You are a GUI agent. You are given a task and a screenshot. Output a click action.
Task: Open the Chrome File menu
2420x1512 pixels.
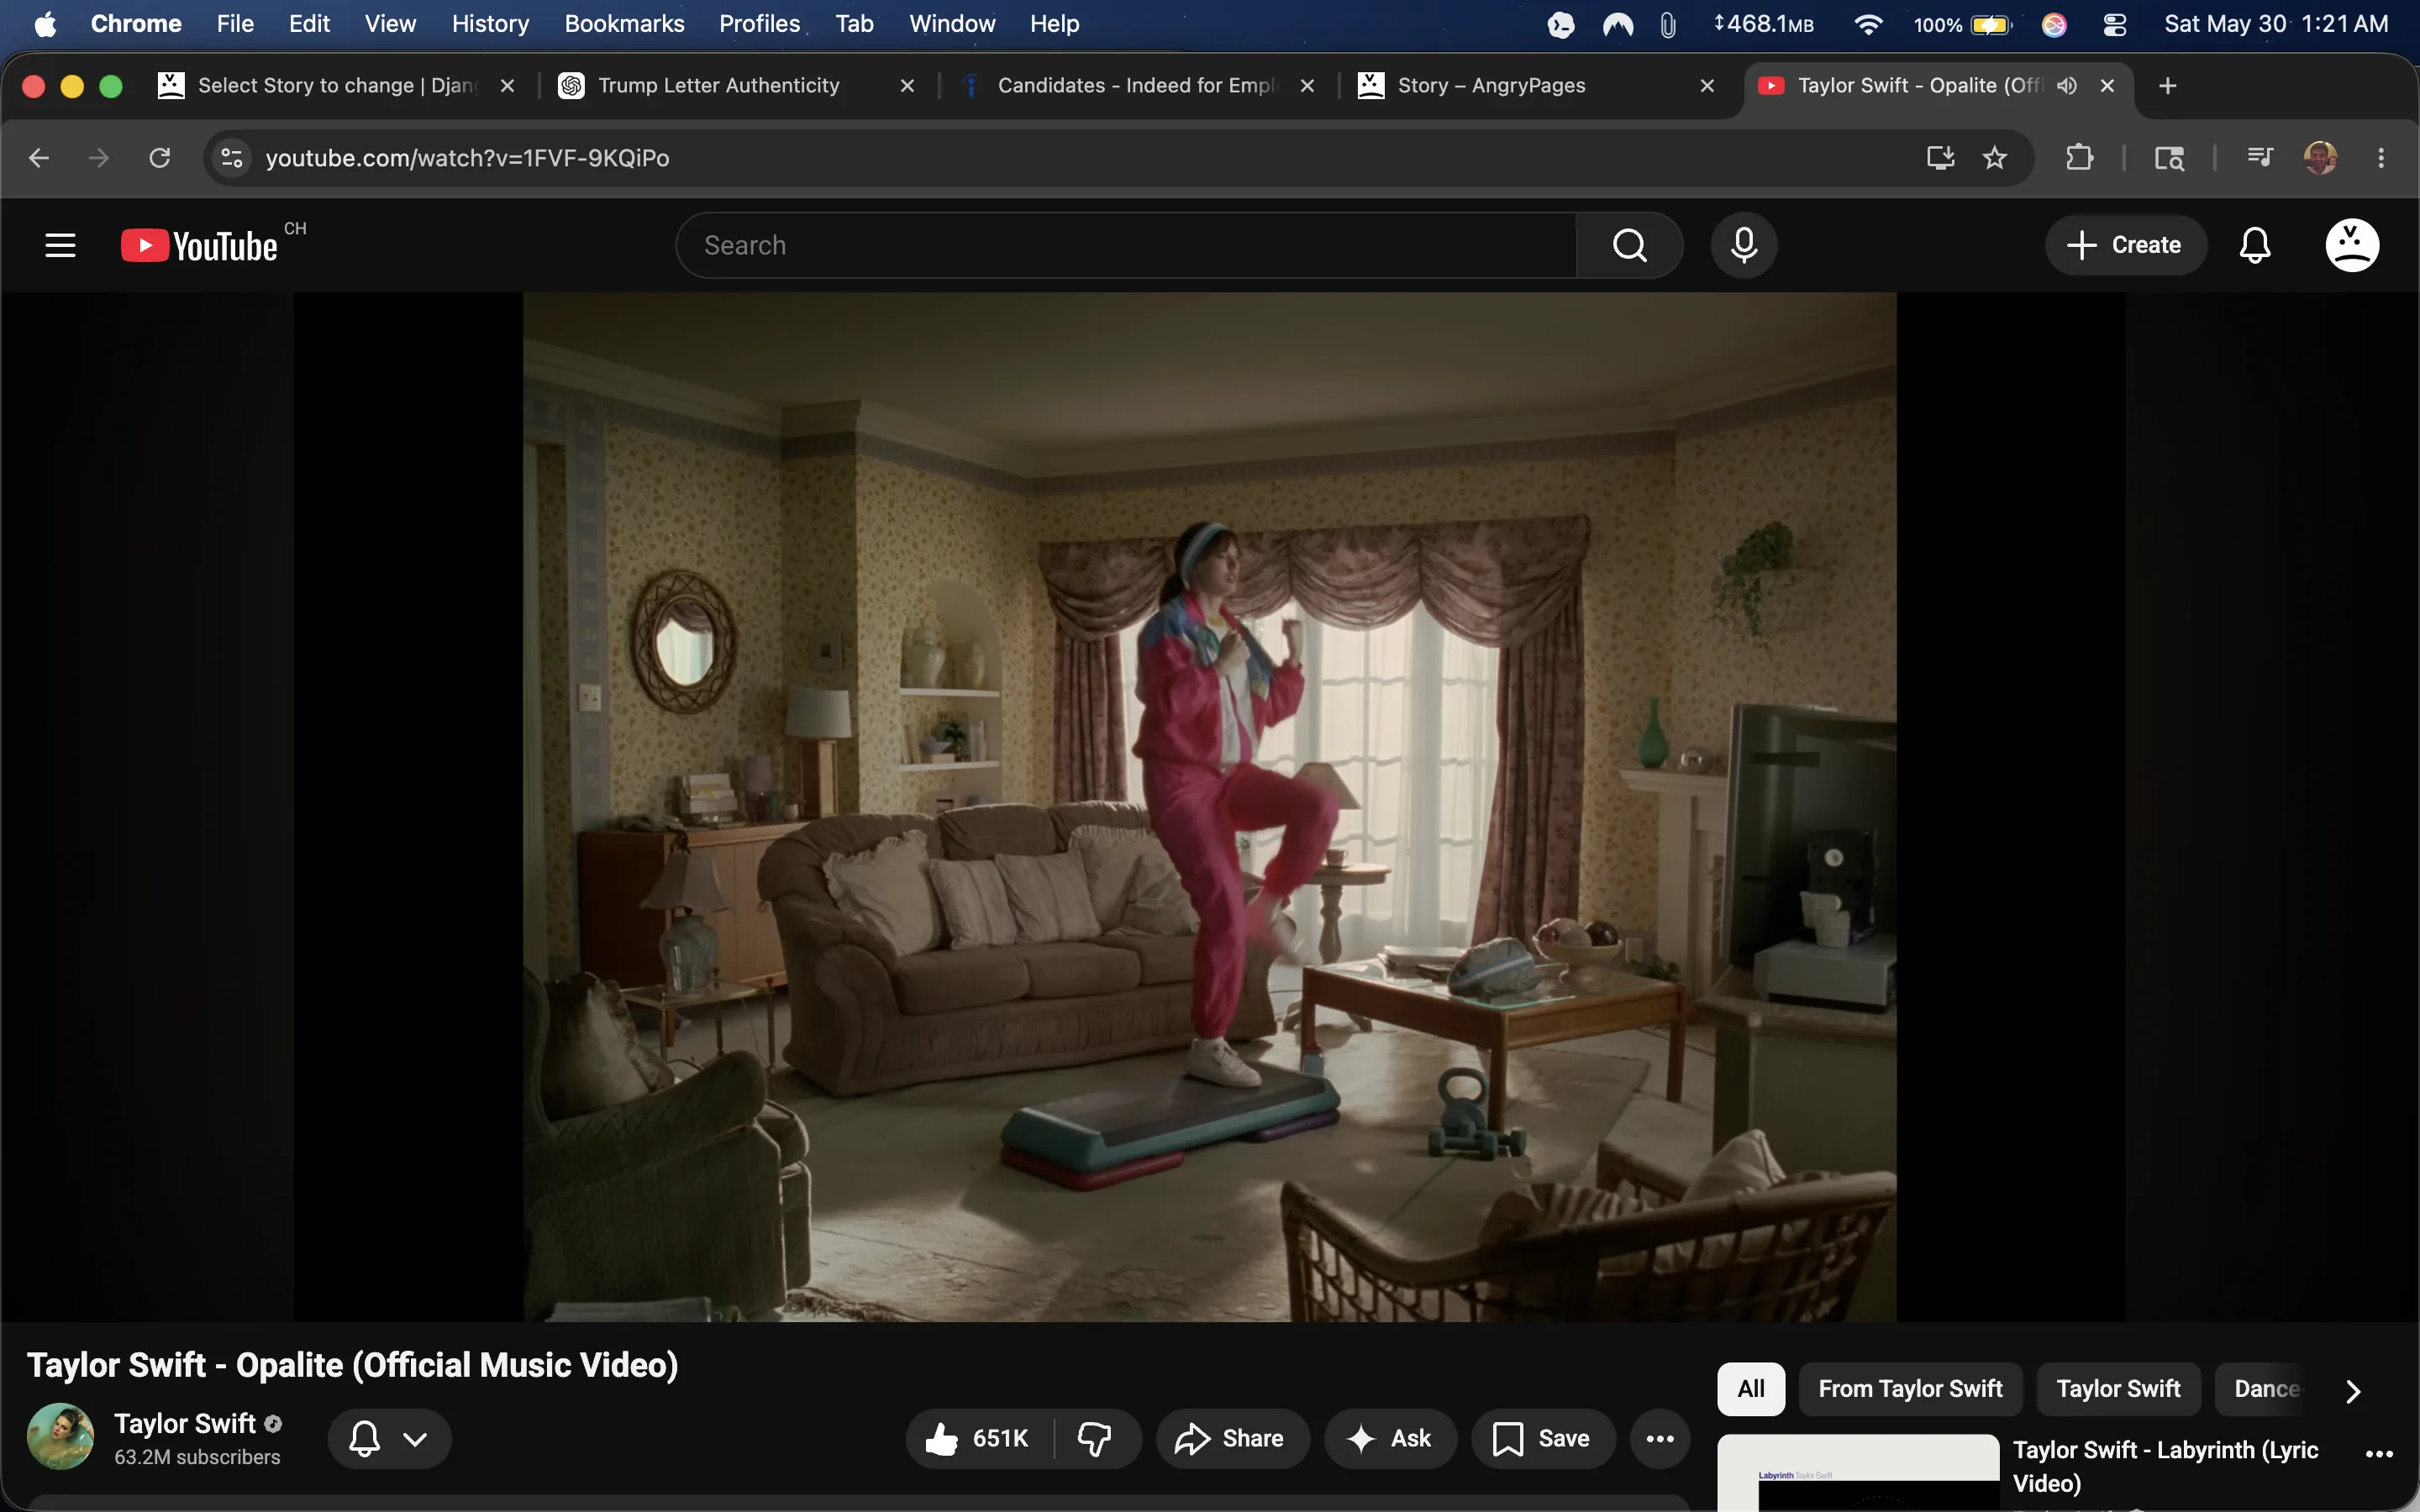(235, 24)
